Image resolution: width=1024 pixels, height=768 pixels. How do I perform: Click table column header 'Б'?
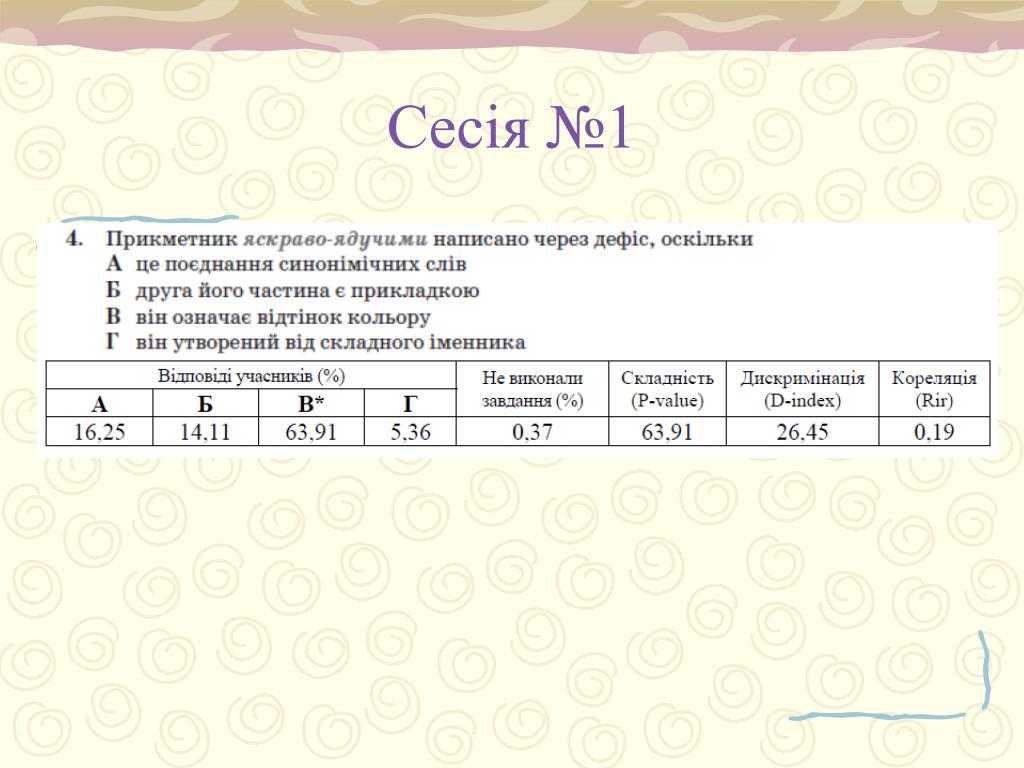(x=205, y=404)
